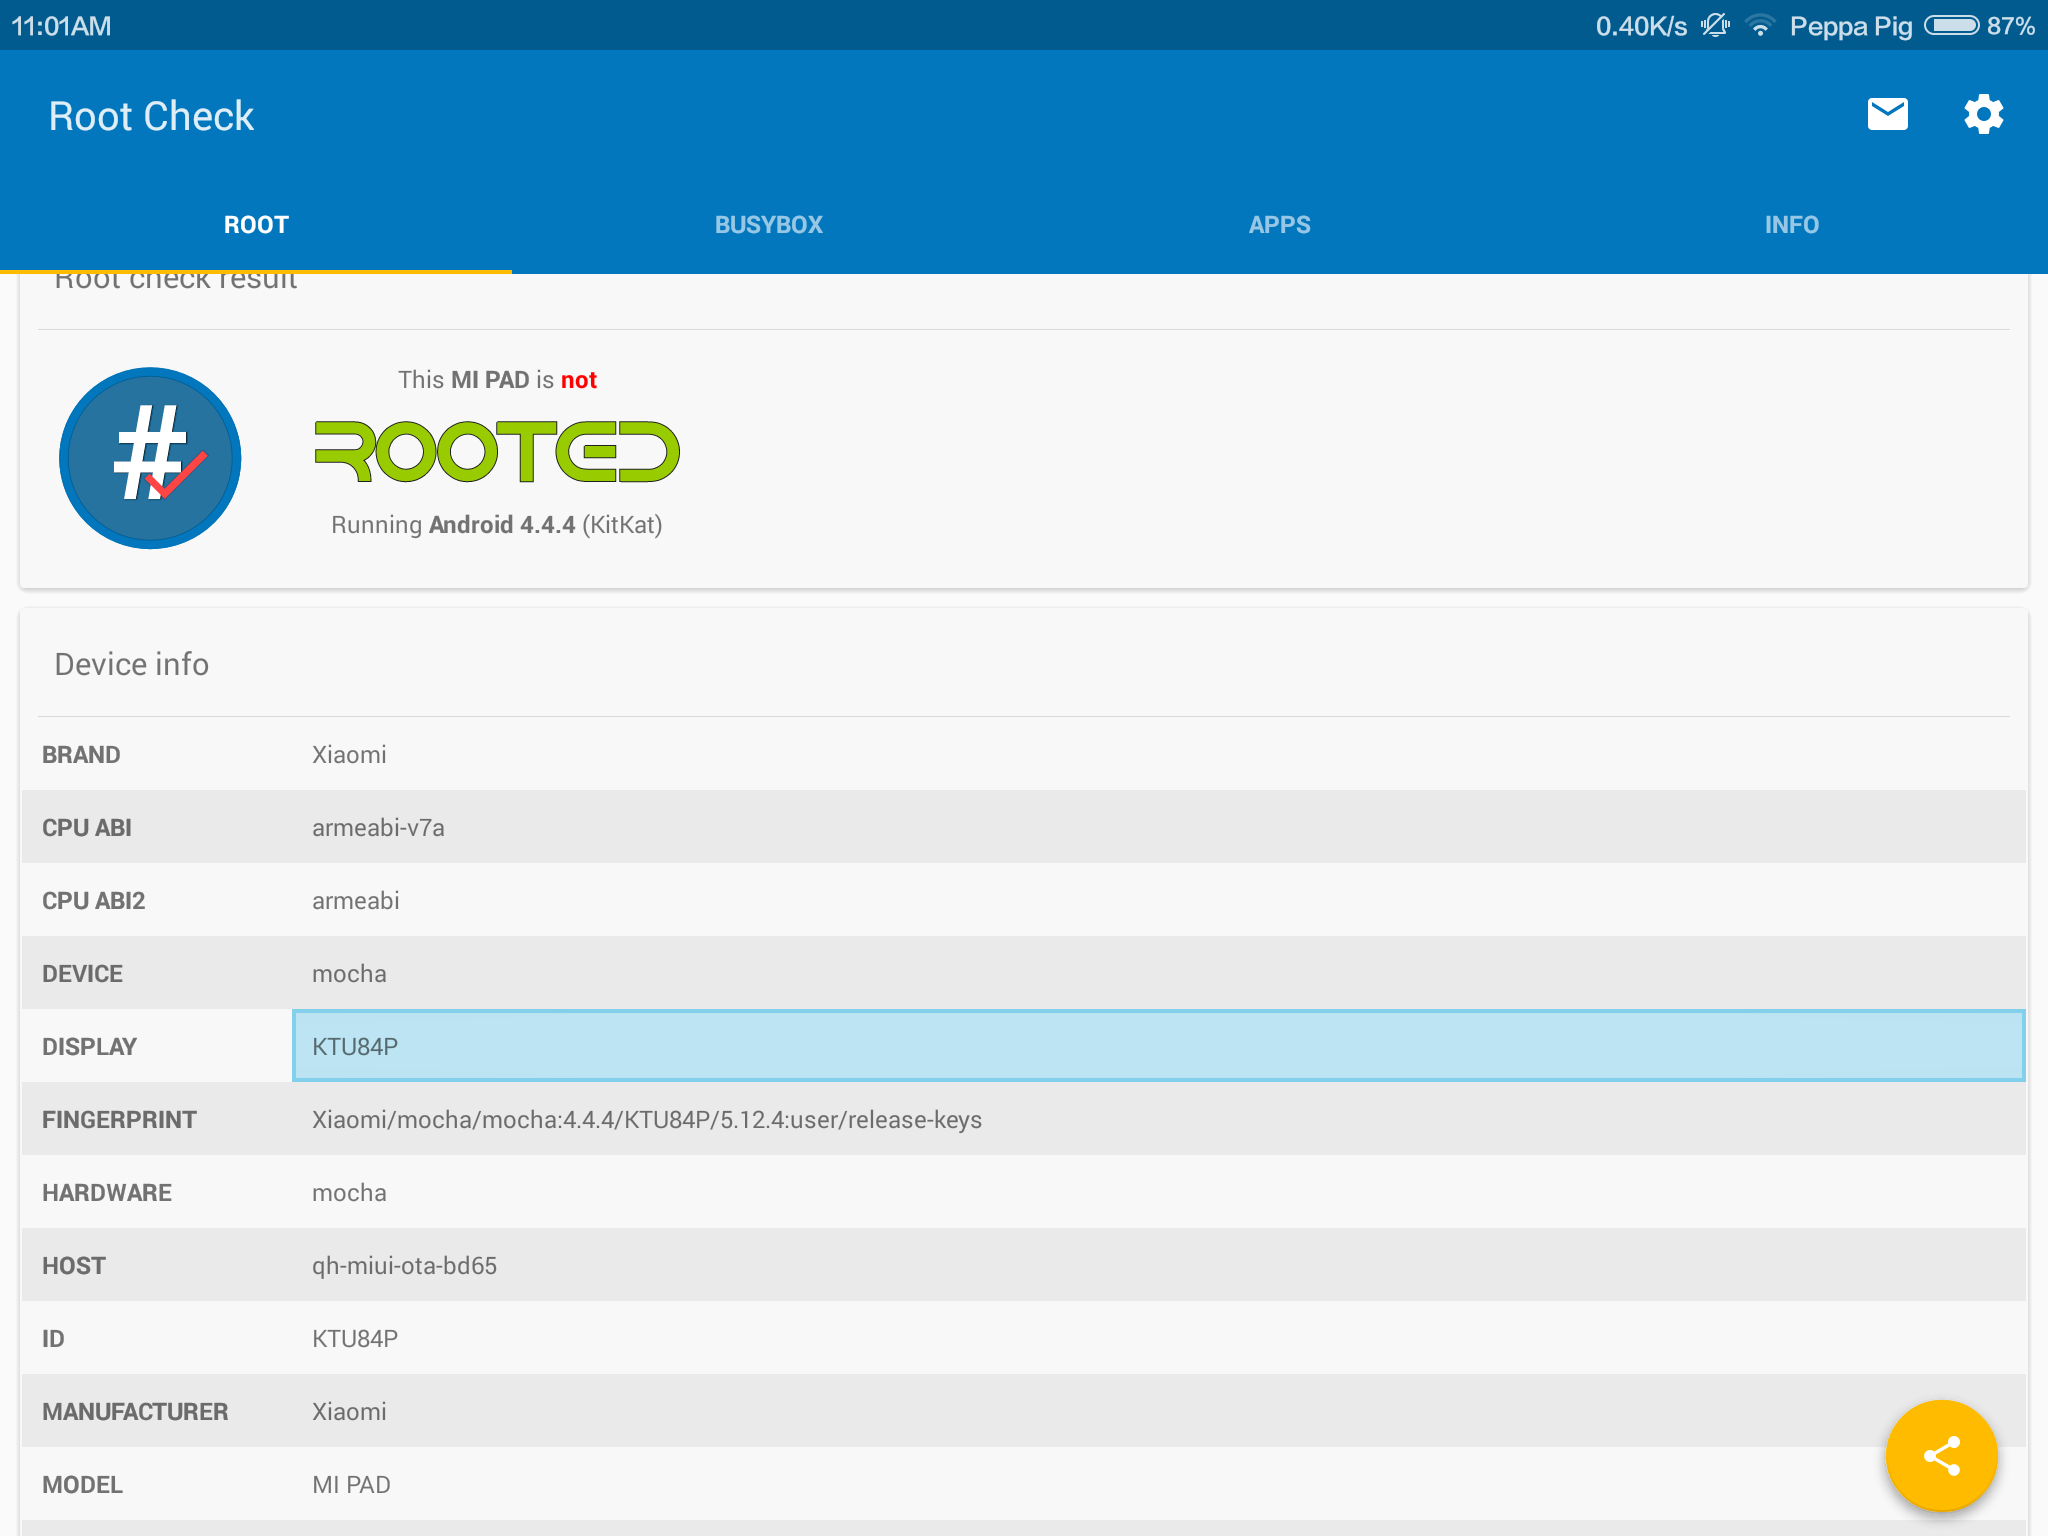Tap the DEVICE value mocha
2048x1536 pixels.
coord(349,974)
